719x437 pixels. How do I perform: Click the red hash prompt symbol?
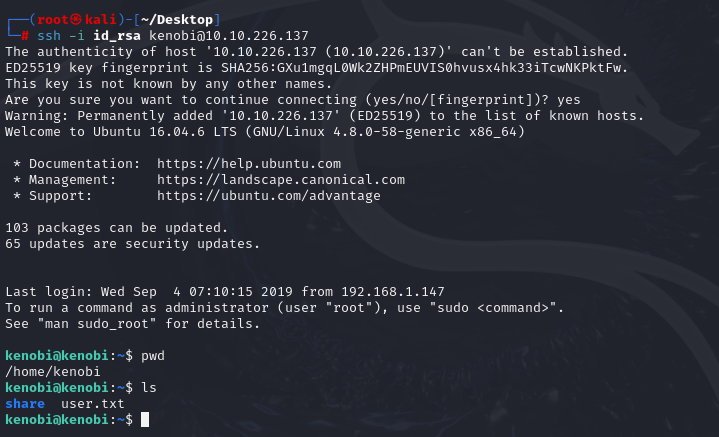(25, 36)
